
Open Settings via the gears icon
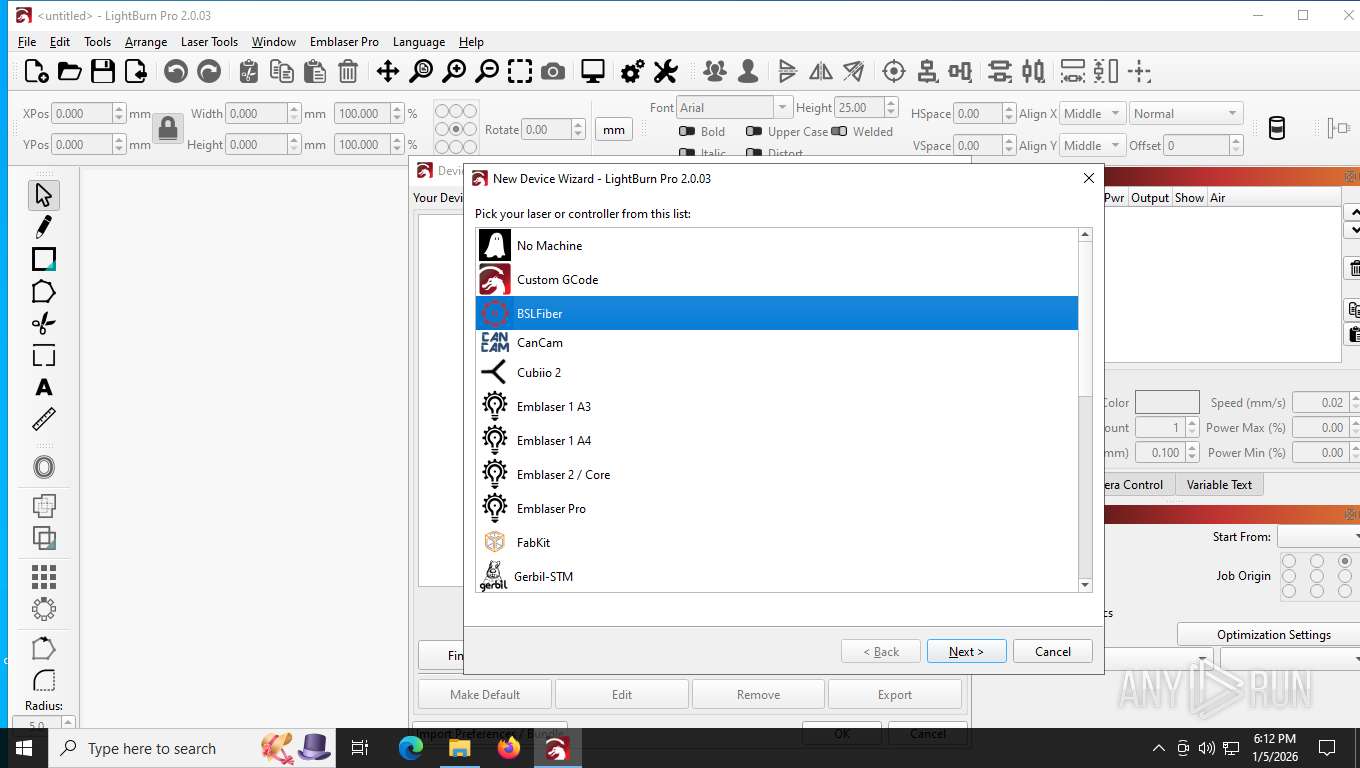pos(633,71)
